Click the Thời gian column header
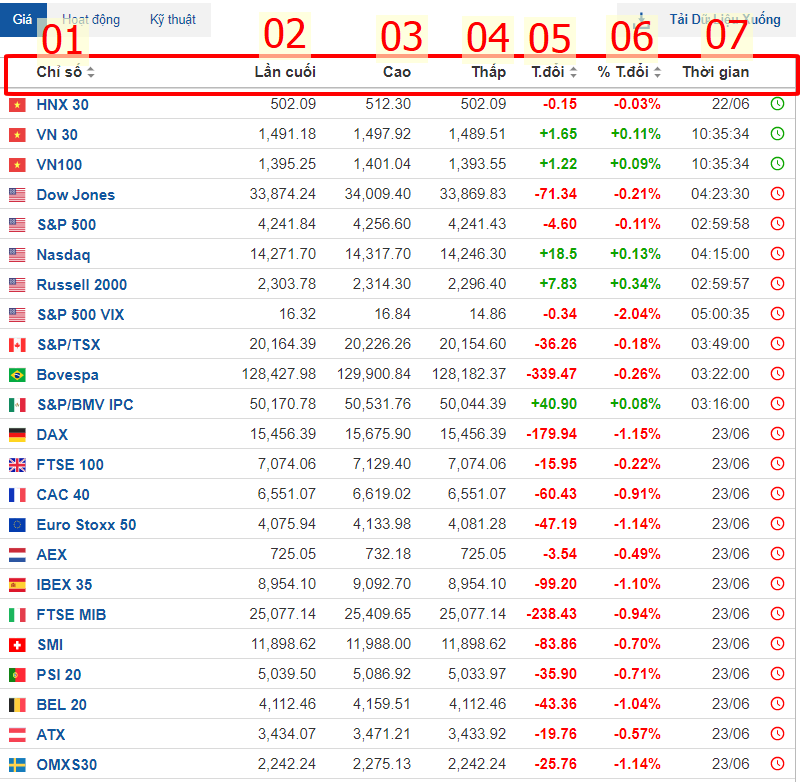Viewport: 804px width, 782px height. (x=715, y=72)
